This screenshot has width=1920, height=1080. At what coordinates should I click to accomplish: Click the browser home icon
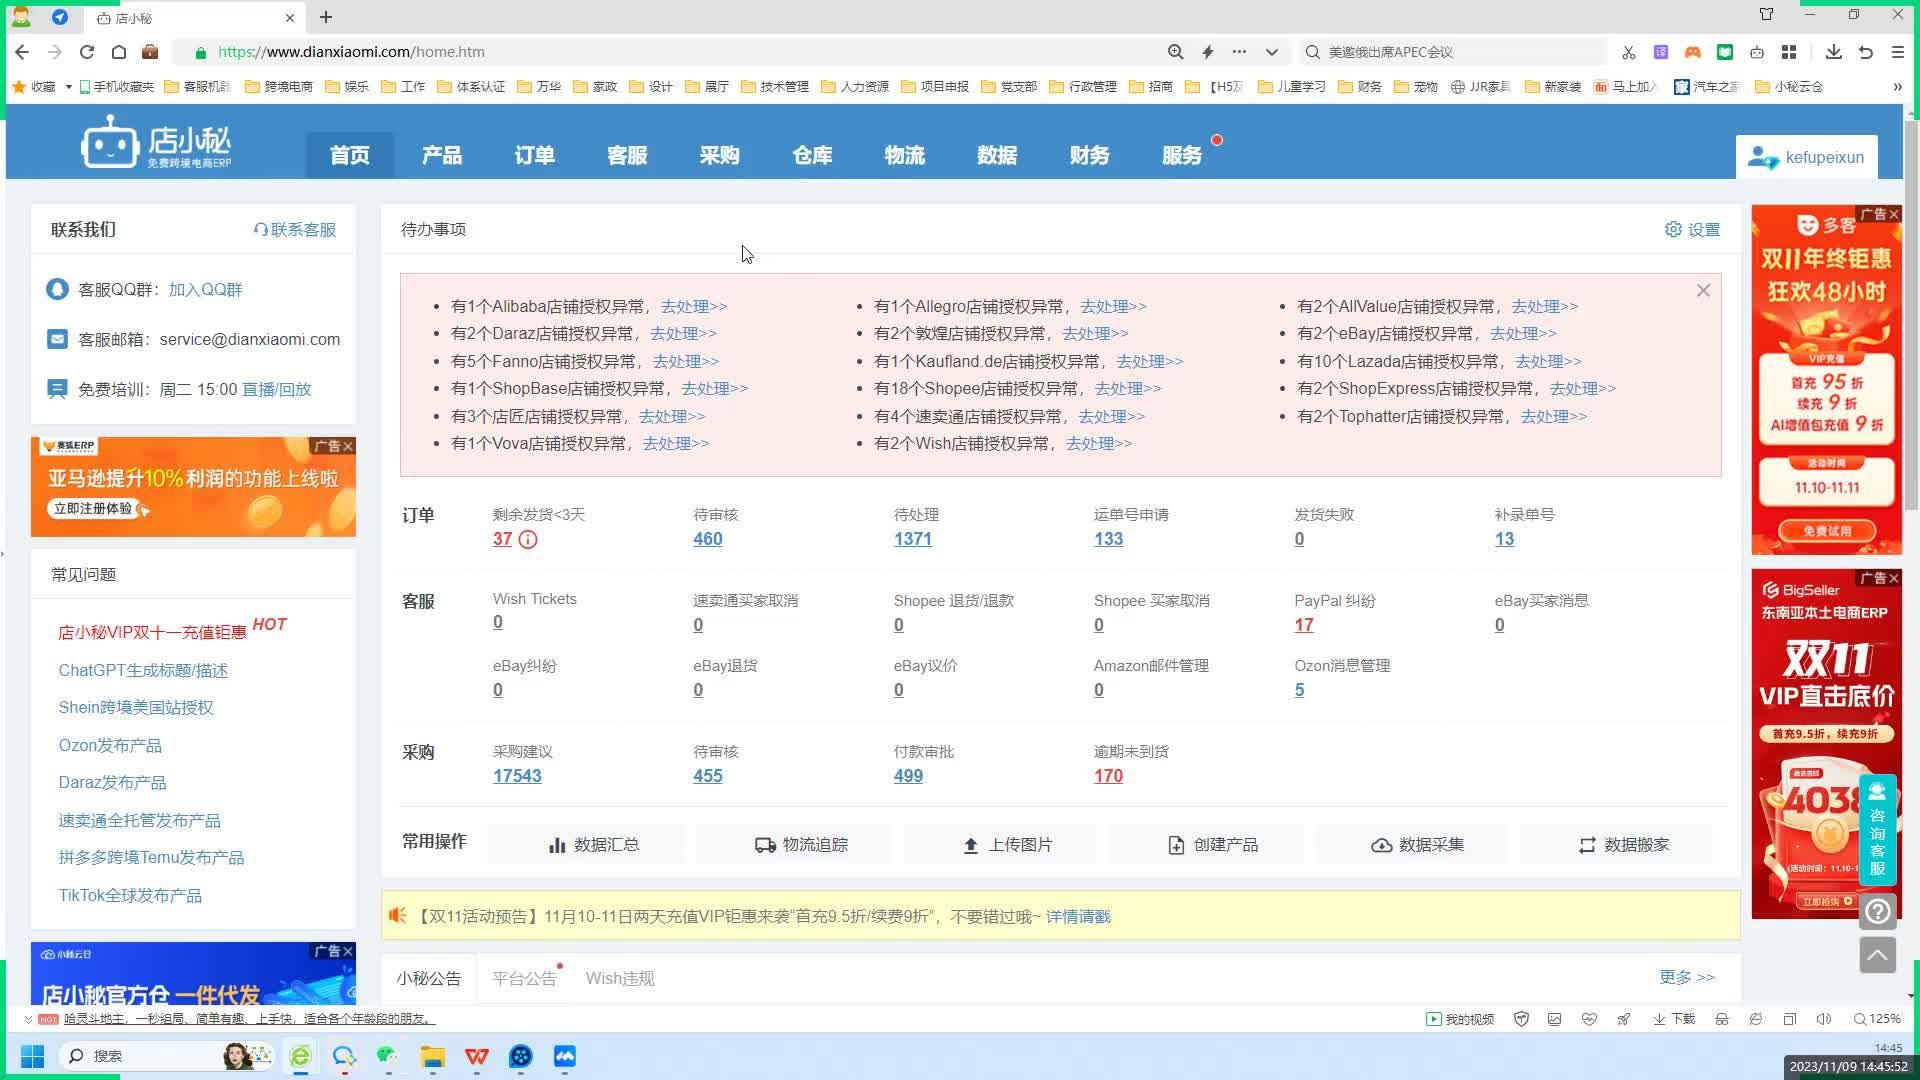pos(119,52)
